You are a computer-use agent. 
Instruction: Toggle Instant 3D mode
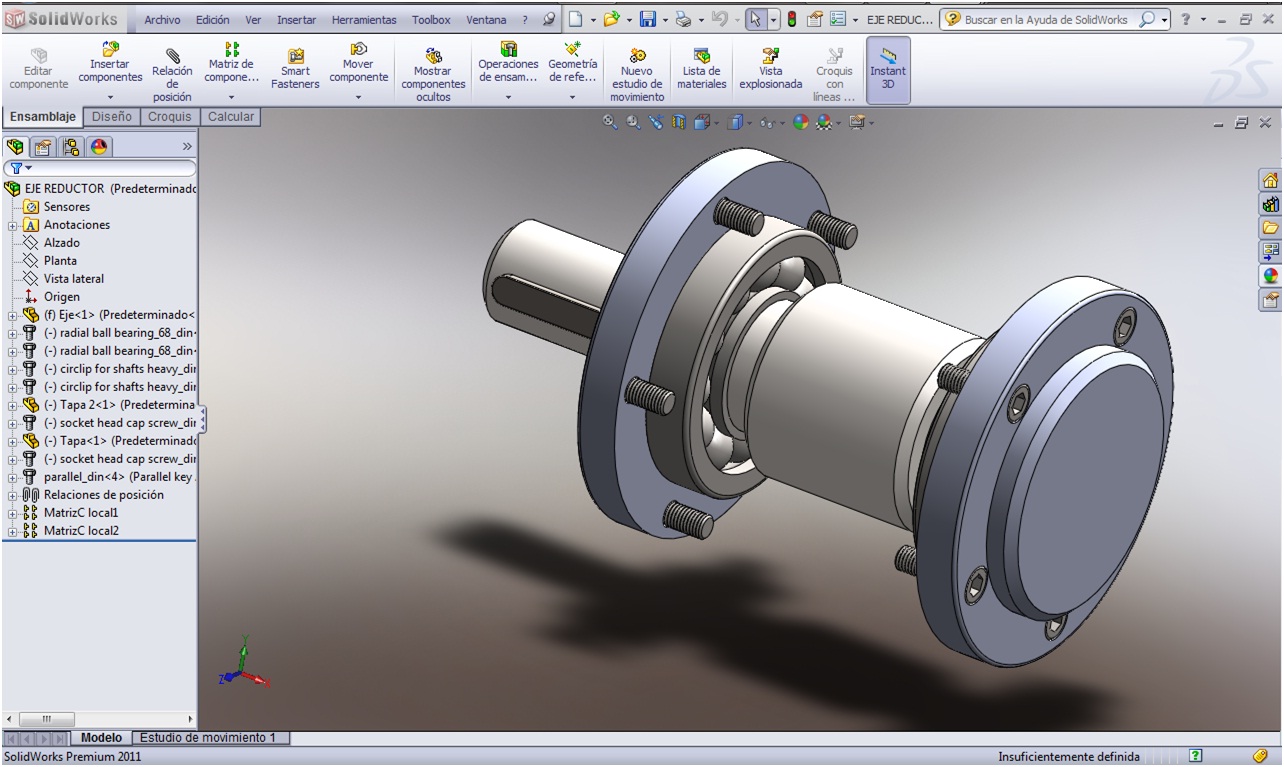888,70
